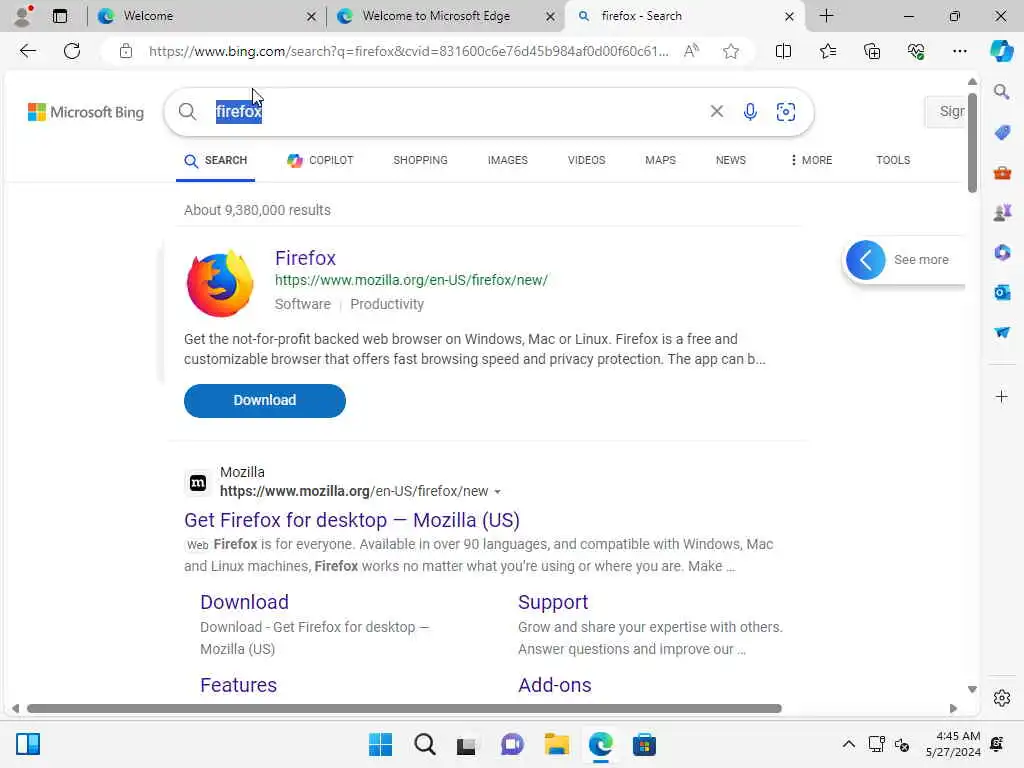Viewport: 1024px width, 768px height.
Task: Open the Add-ons sublink
Action: [554, 685]
